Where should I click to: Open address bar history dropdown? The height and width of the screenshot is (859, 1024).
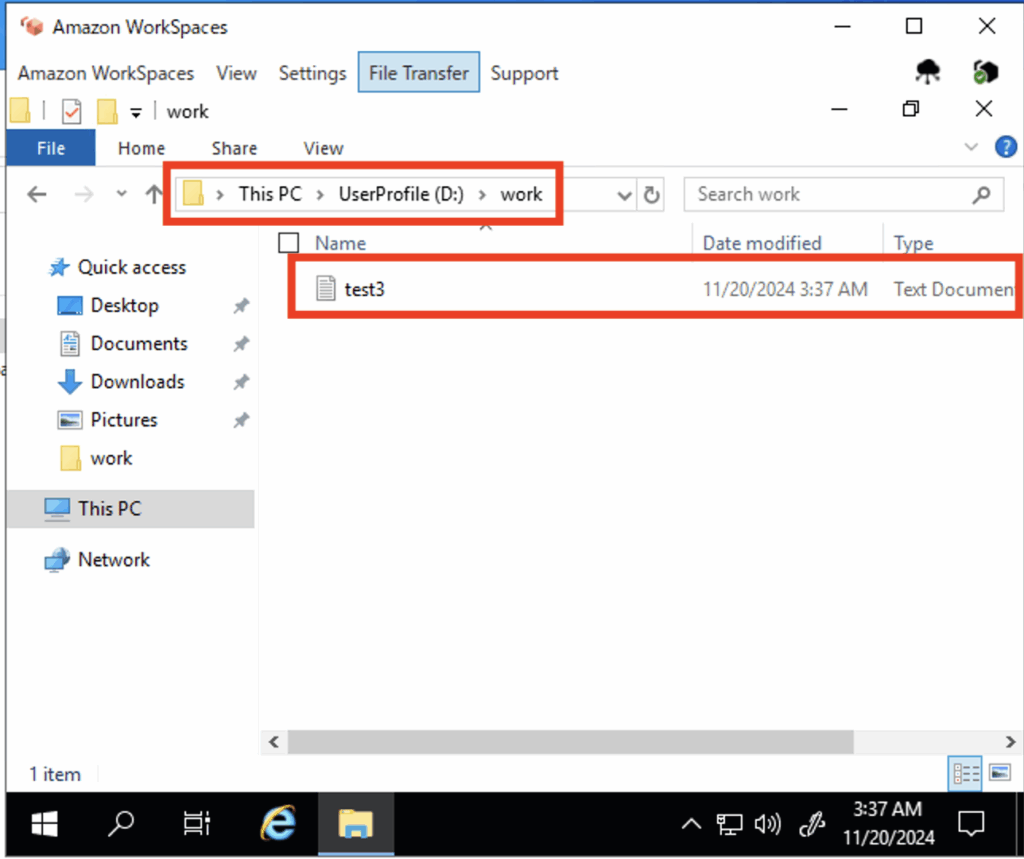[625, 195]
